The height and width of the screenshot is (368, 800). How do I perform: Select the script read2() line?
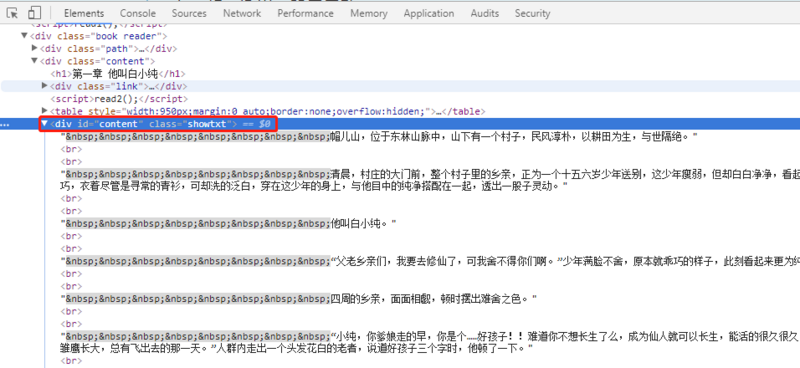(119, 99)
